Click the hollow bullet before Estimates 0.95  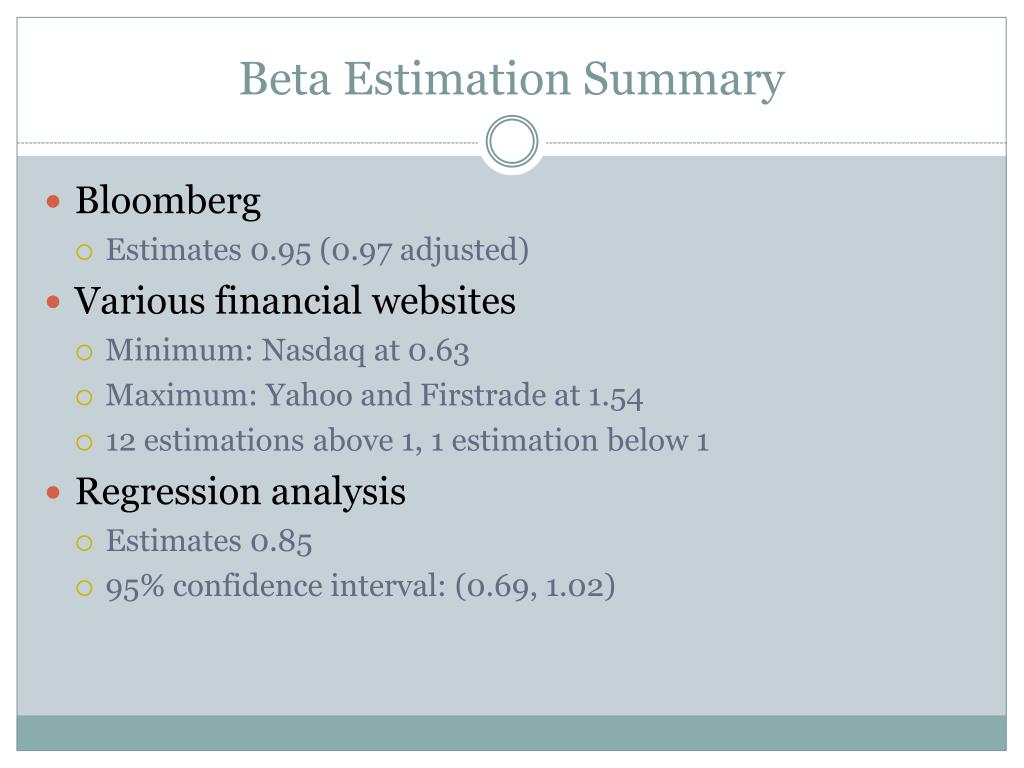(84, 252)
